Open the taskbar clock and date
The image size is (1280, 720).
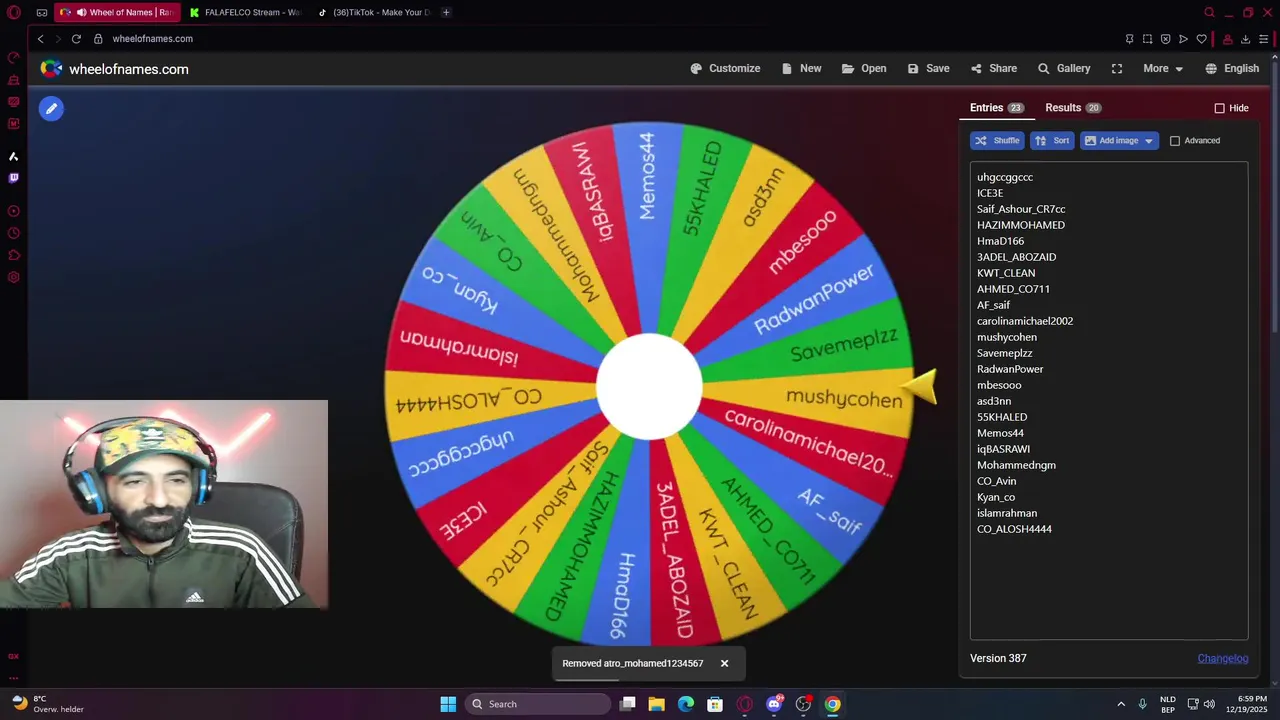pos(1244,704)
